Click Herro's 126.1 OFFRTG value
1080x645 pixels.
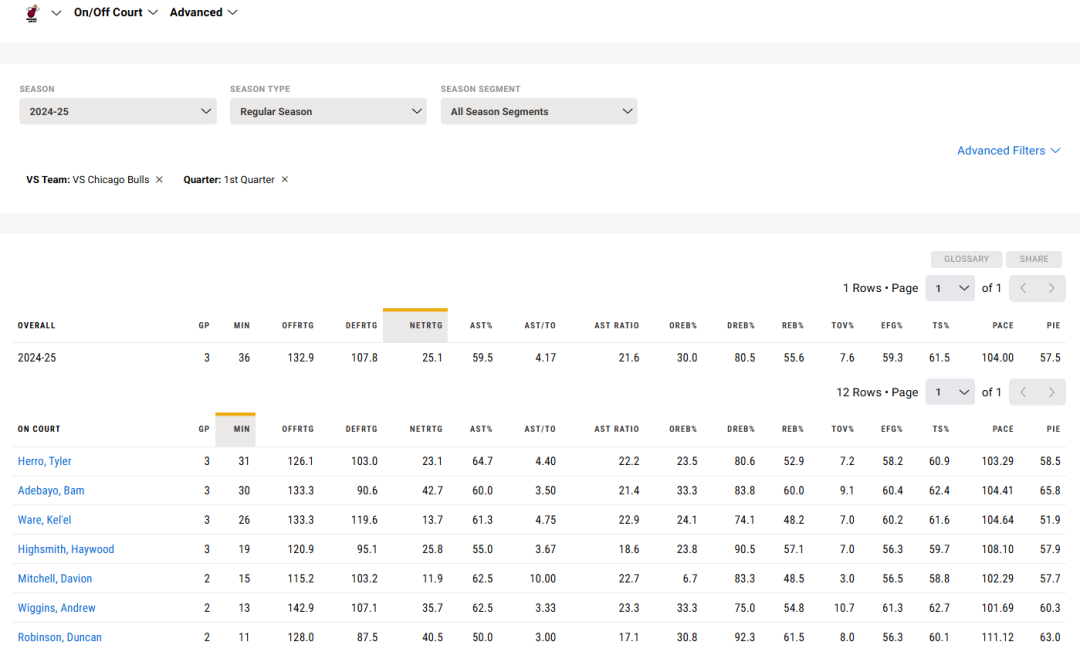click(300, 461)
